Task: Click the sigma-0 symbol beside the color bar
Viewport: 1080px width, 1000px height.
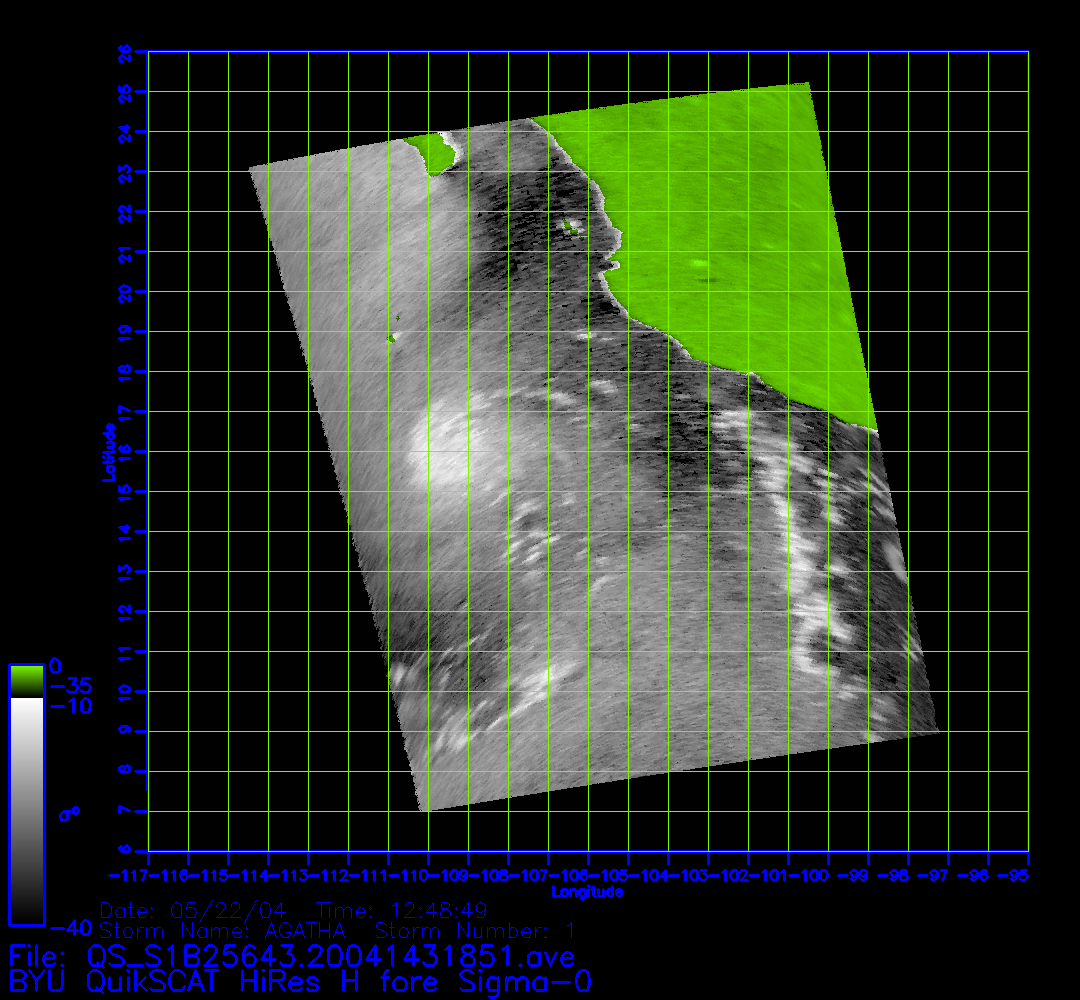Action: (69, 813)
